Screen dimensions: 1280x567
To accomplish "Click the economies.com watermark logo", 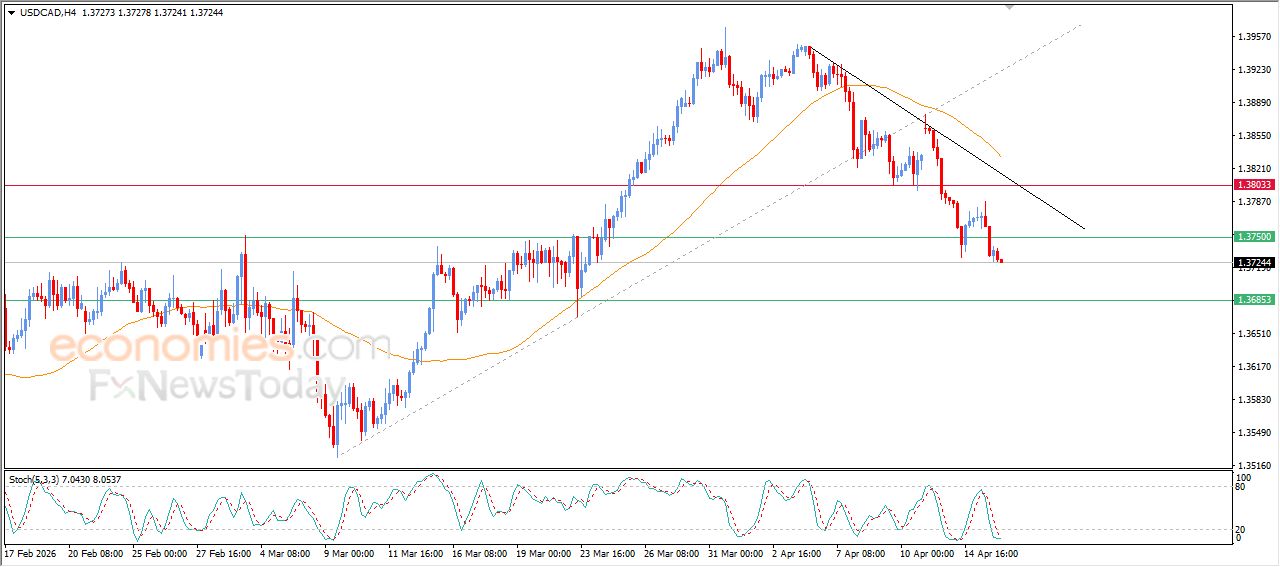I will pos(205,347).
